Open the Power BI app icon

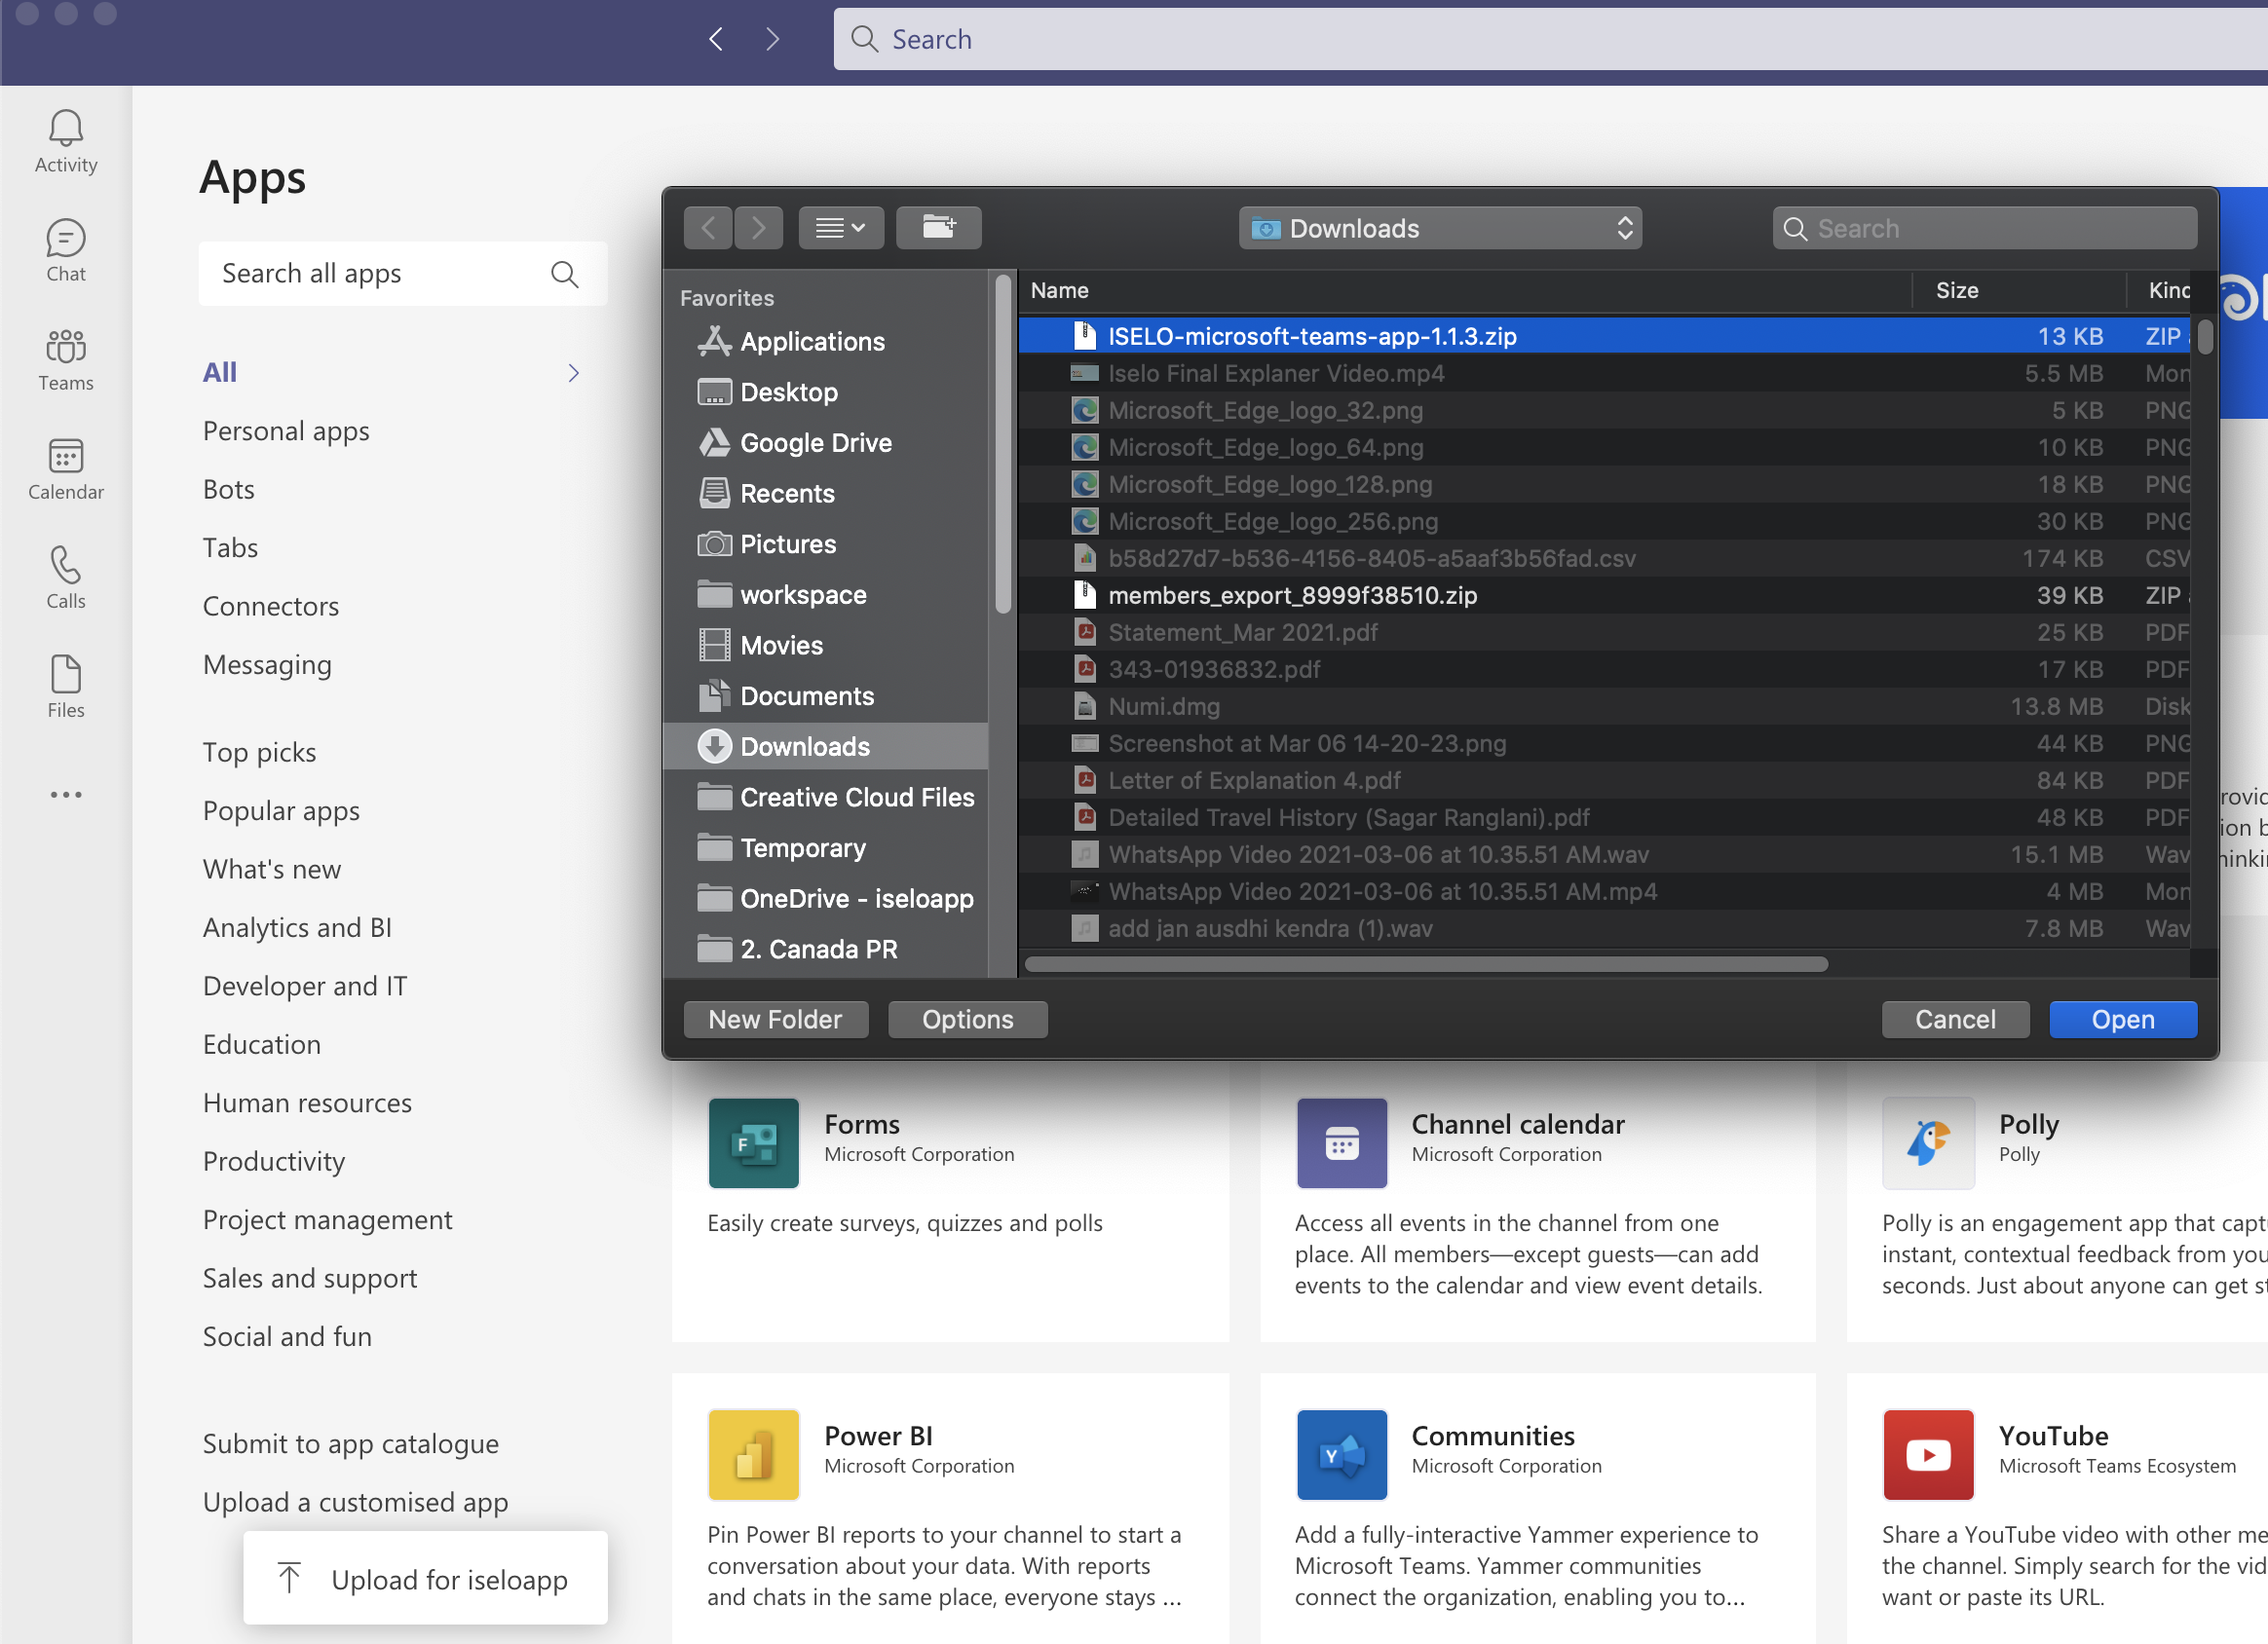[754, 1455]
